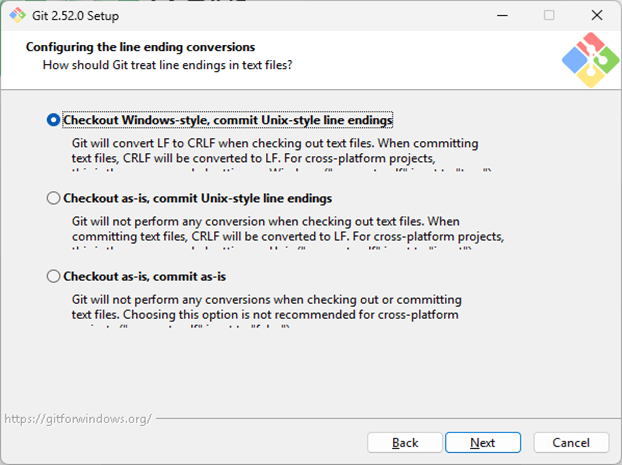Viewport: 622px width, 465px height.
Task: Click the Git icon in the title bar
Action: [x=18, y=15]
